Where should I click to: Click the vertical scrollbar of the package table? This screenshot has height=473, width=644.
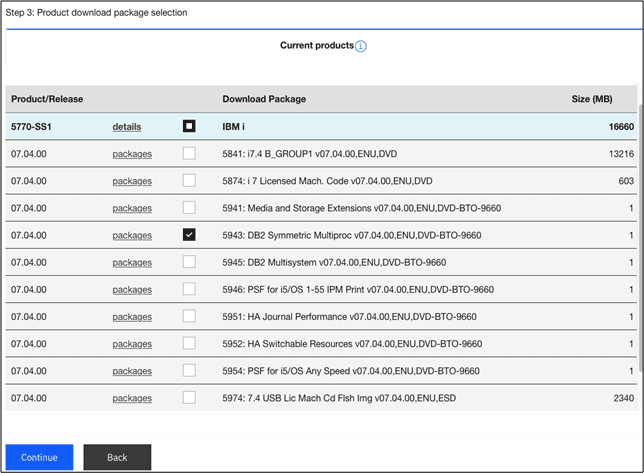point(640,250)
